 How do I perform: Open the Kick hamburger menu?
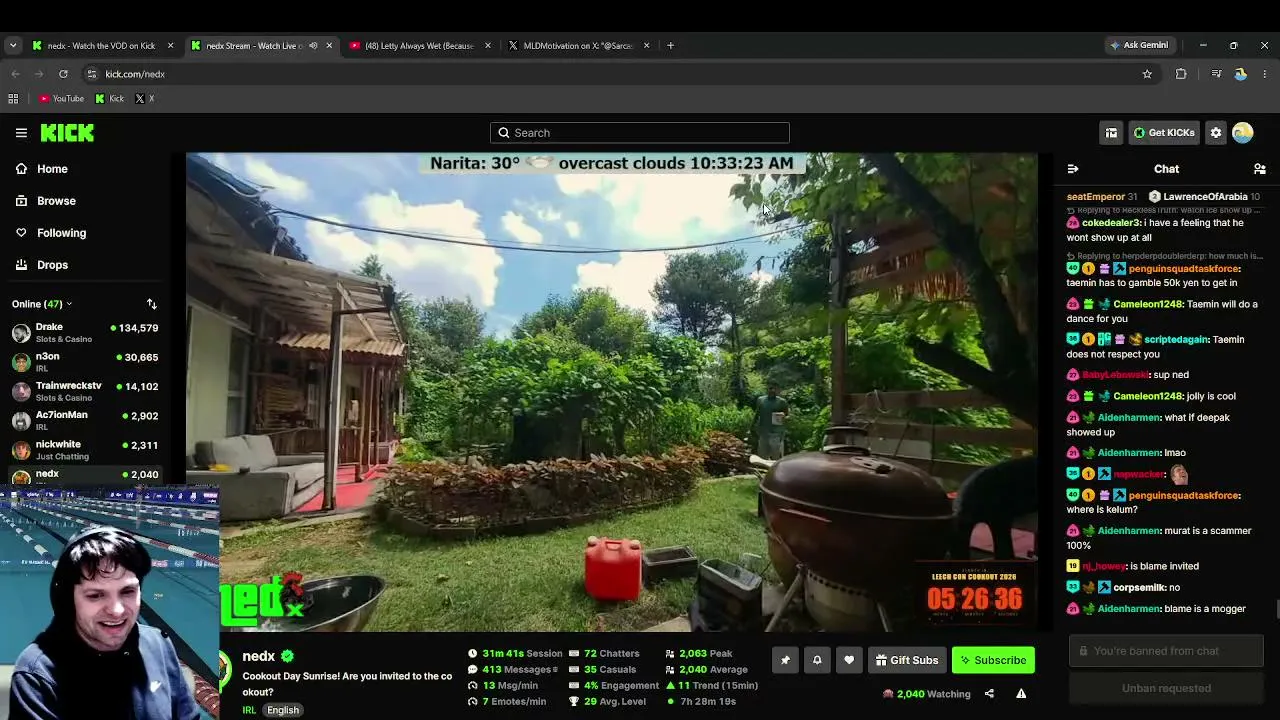pyautogui.click(x=21, y=132)
